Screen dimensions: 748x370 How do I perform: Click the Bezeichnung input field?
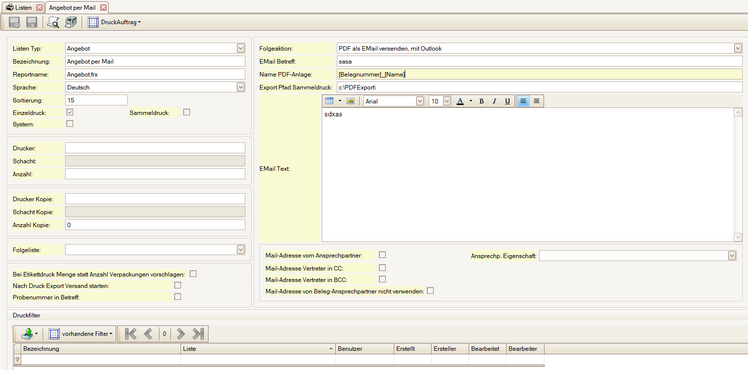(x=155, y=61)
